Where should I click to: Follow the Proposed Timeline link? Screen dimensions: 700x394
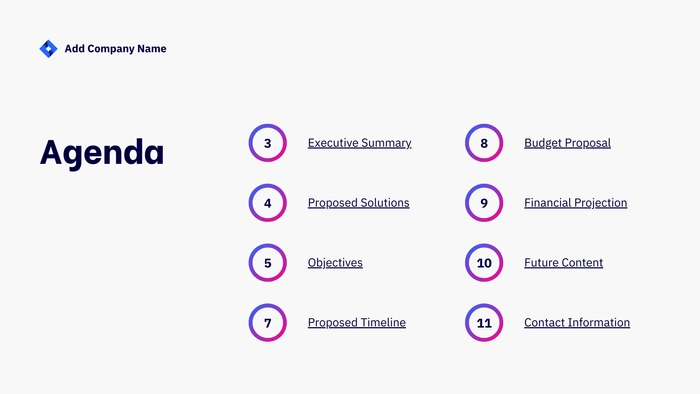(357, 322)
